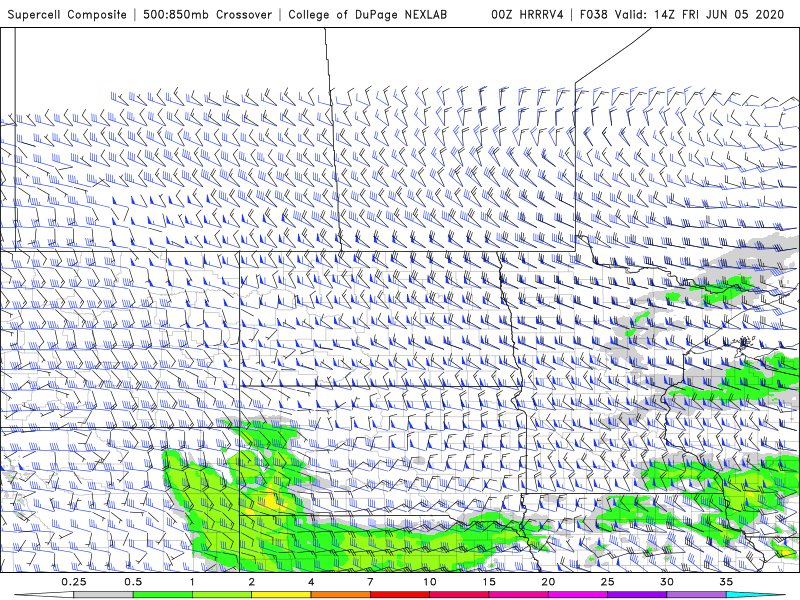
Task: Select the bright green 0.5–1 color bar segment
Action: pos(162,595)
